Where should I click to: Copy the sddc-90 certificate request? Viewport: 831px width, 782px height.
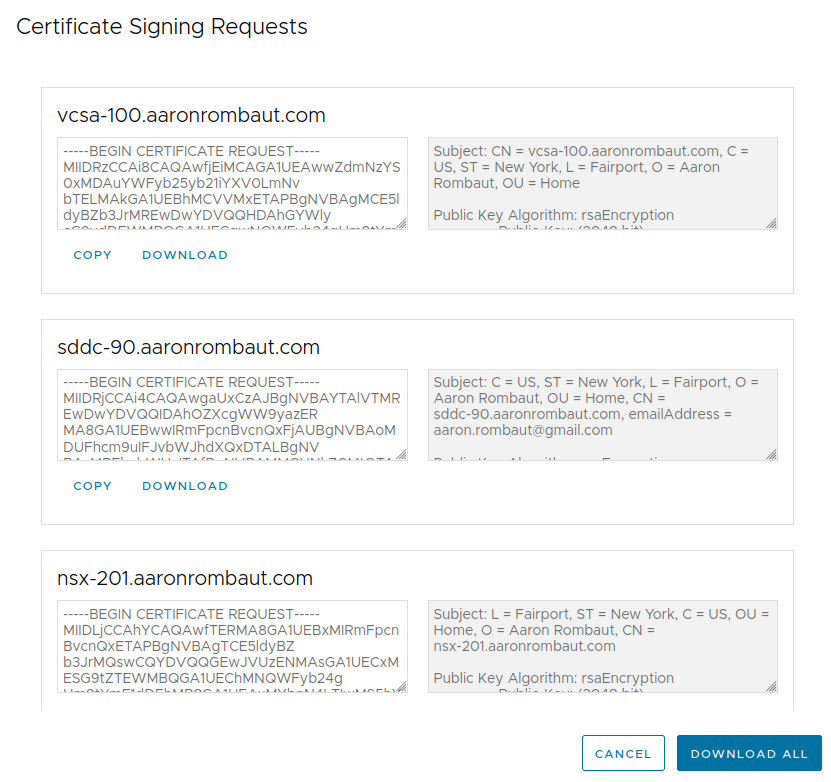(x=93, y=486)
